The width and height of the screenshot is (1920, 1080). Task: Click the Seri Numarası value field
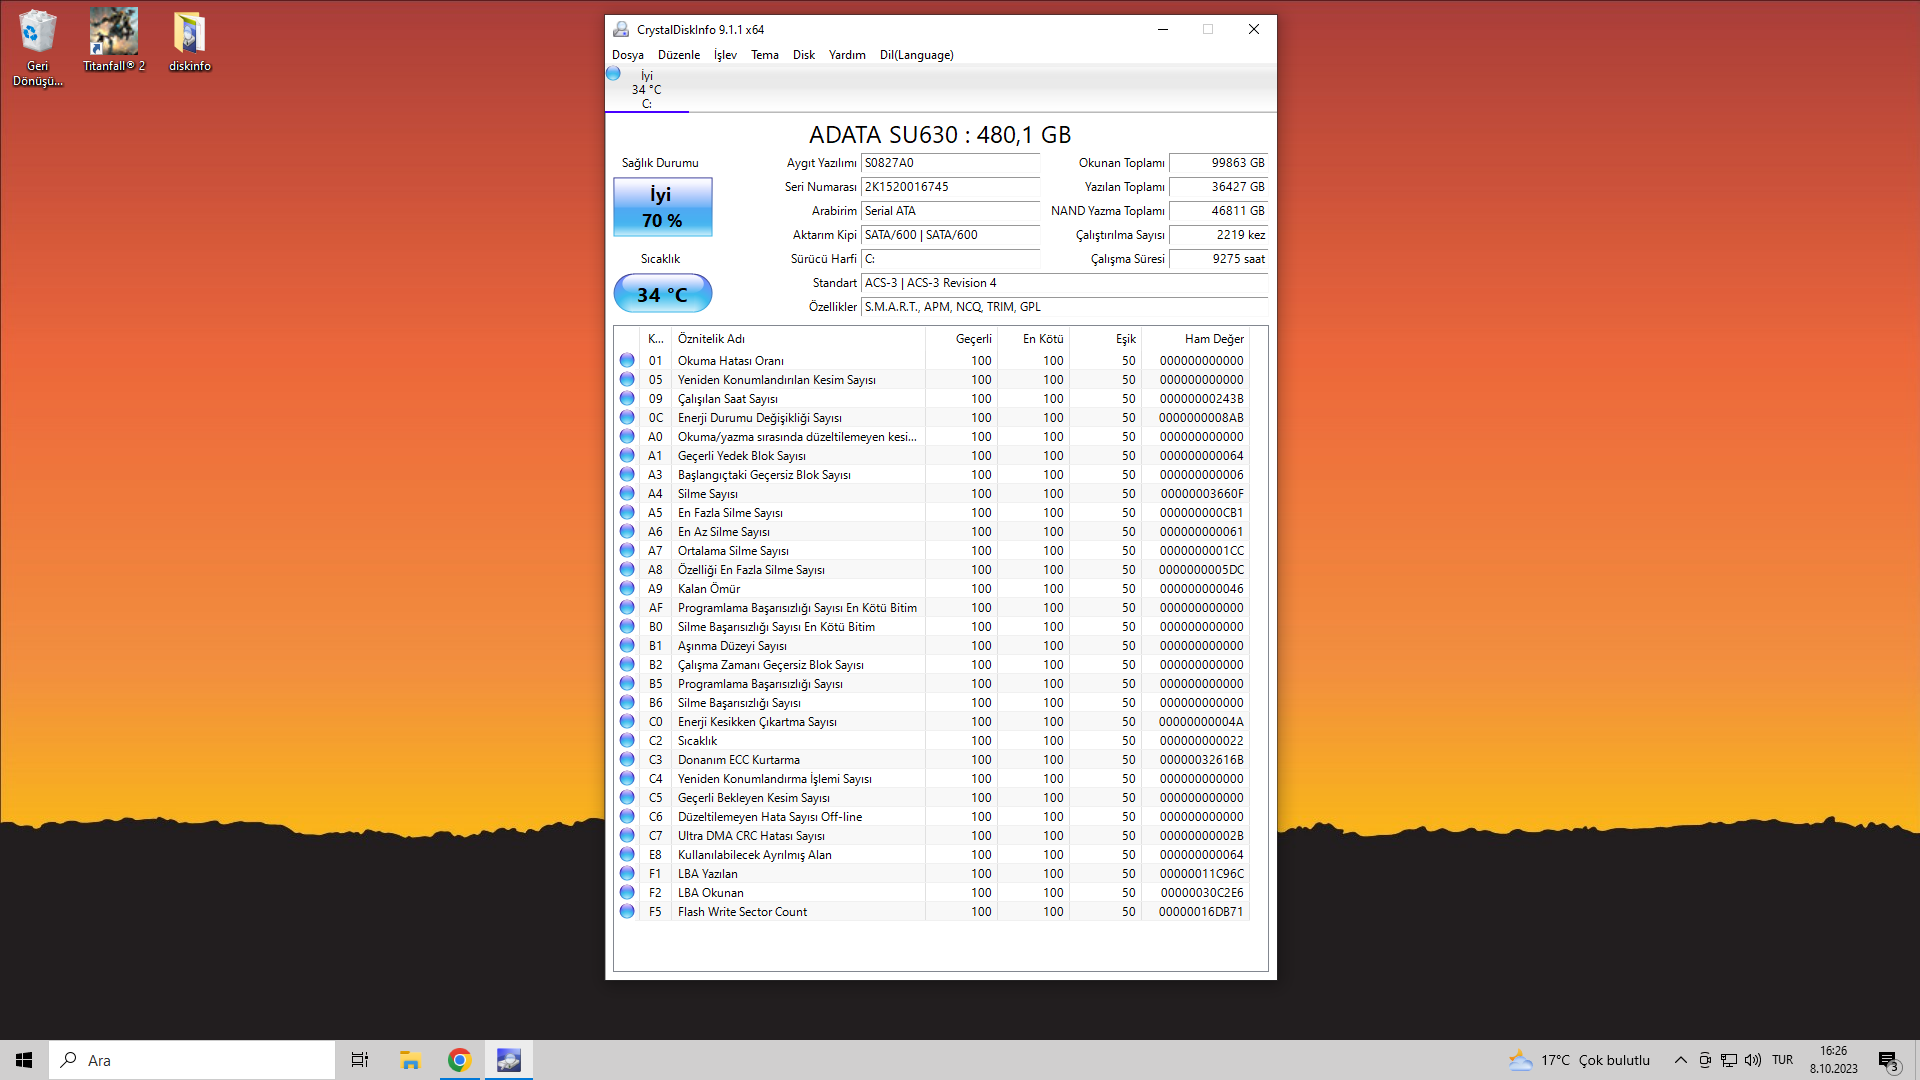click(950, 187)
